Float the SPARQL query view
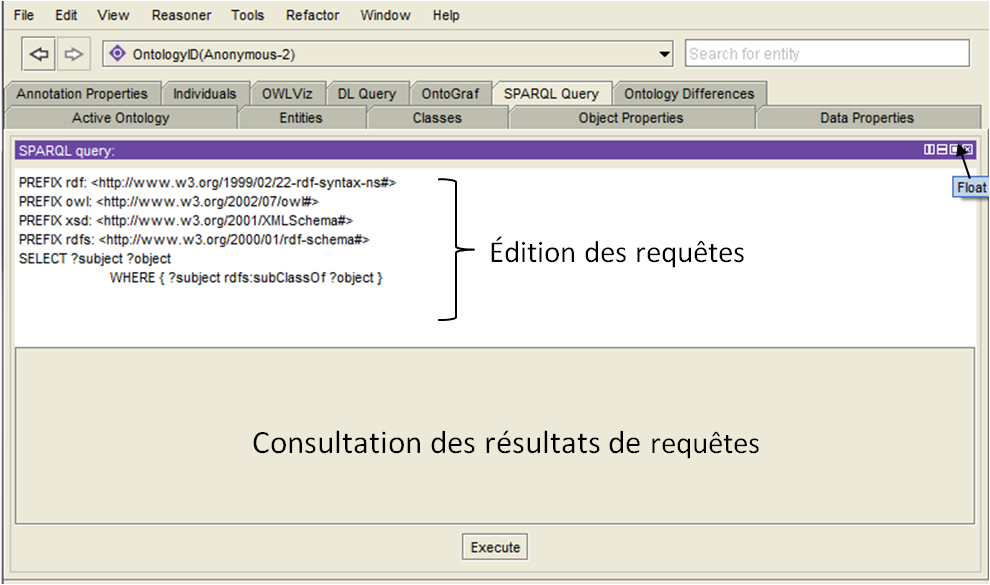 (954, 150)
